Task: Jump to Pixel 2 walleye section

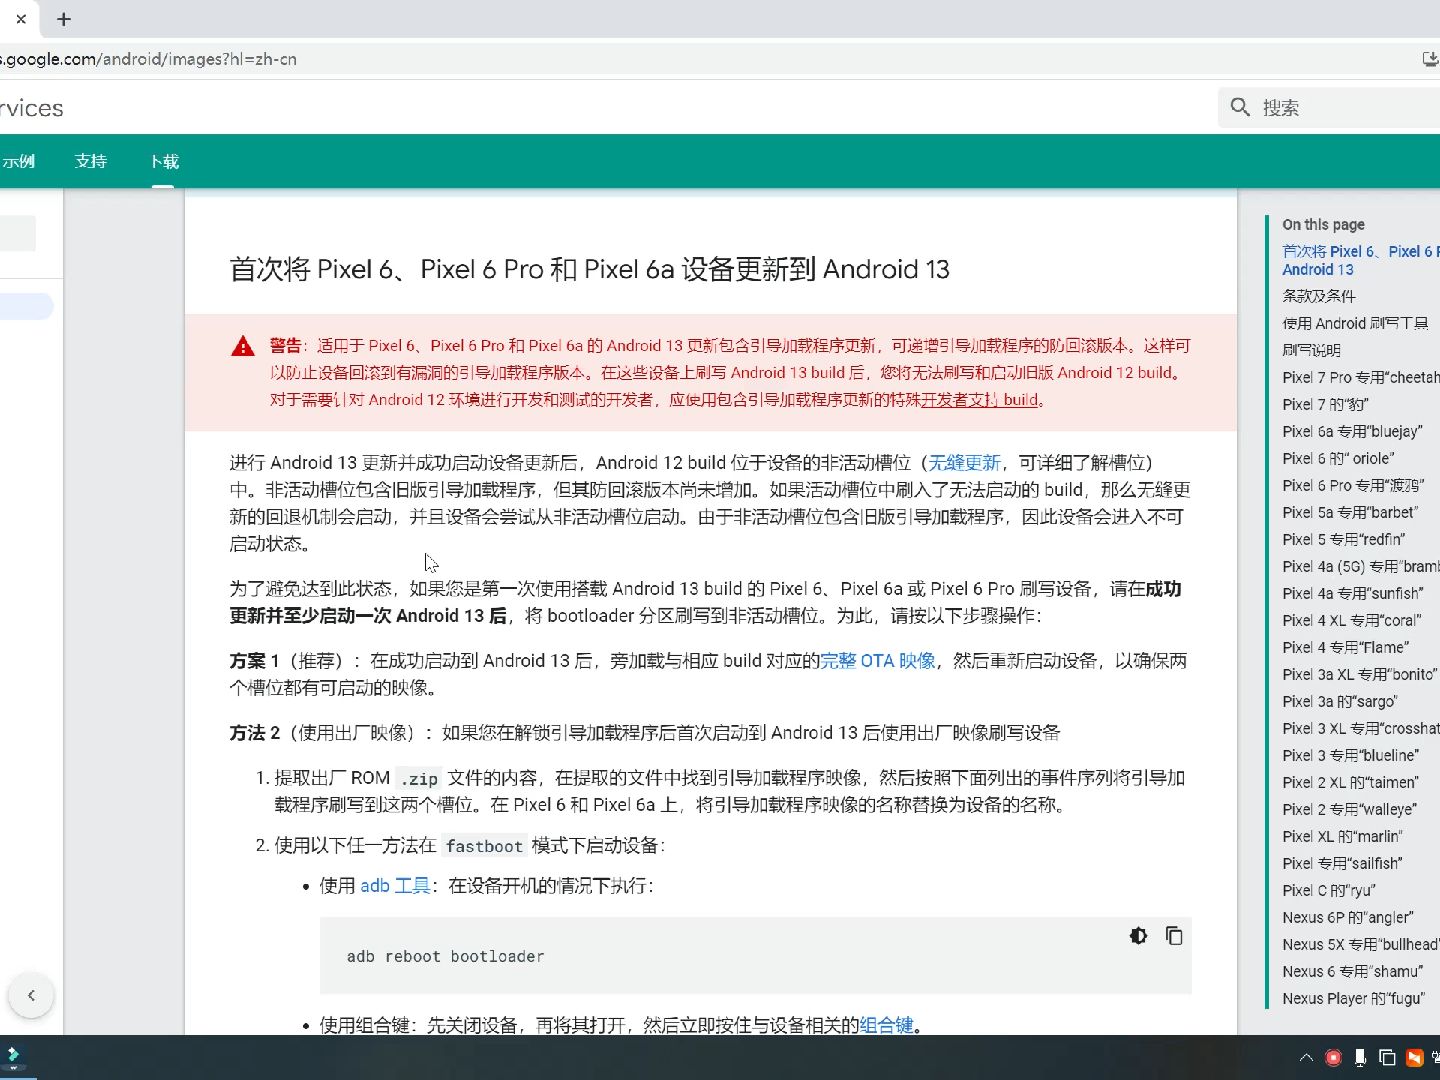Action: (x=1349, y=809)
